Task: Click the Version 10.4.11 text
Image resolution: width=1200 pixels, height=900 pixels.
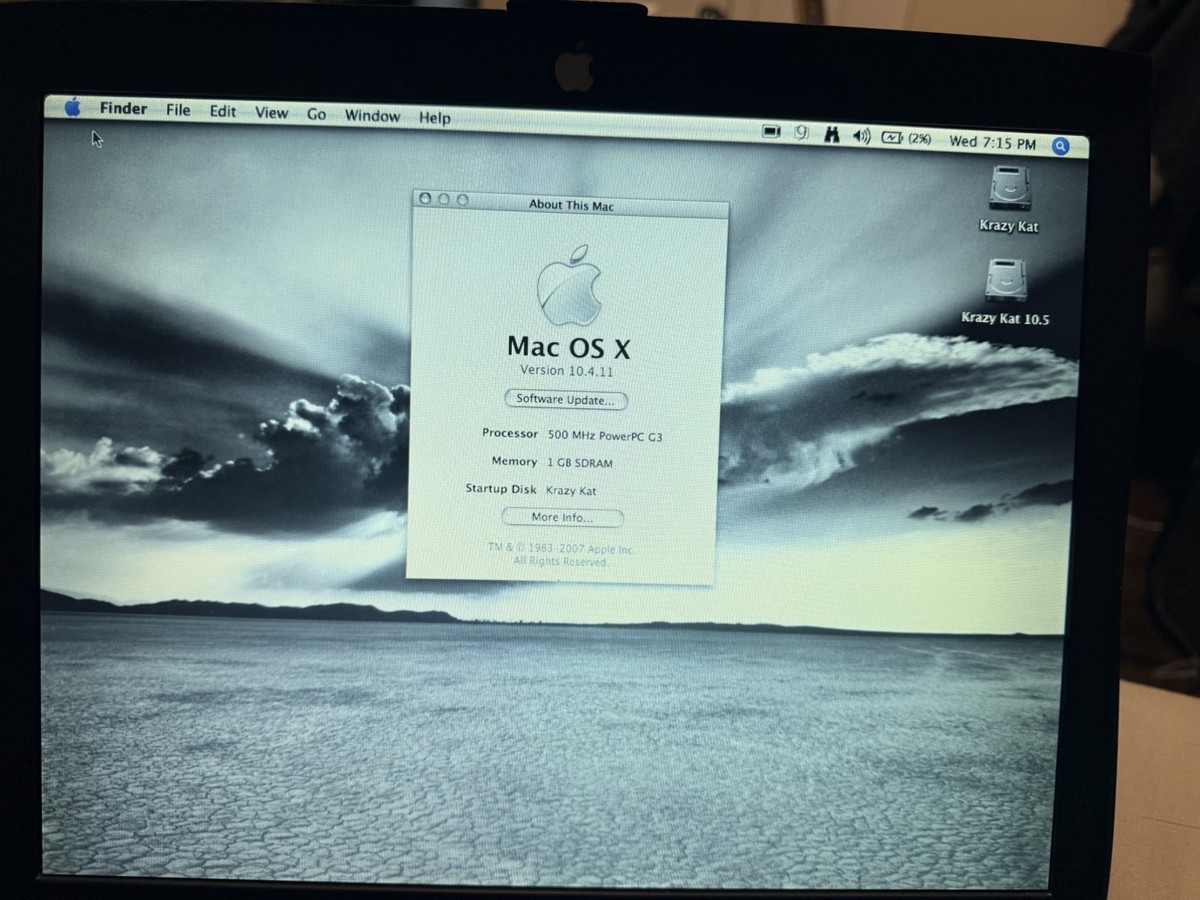Action: coord(566,370)
